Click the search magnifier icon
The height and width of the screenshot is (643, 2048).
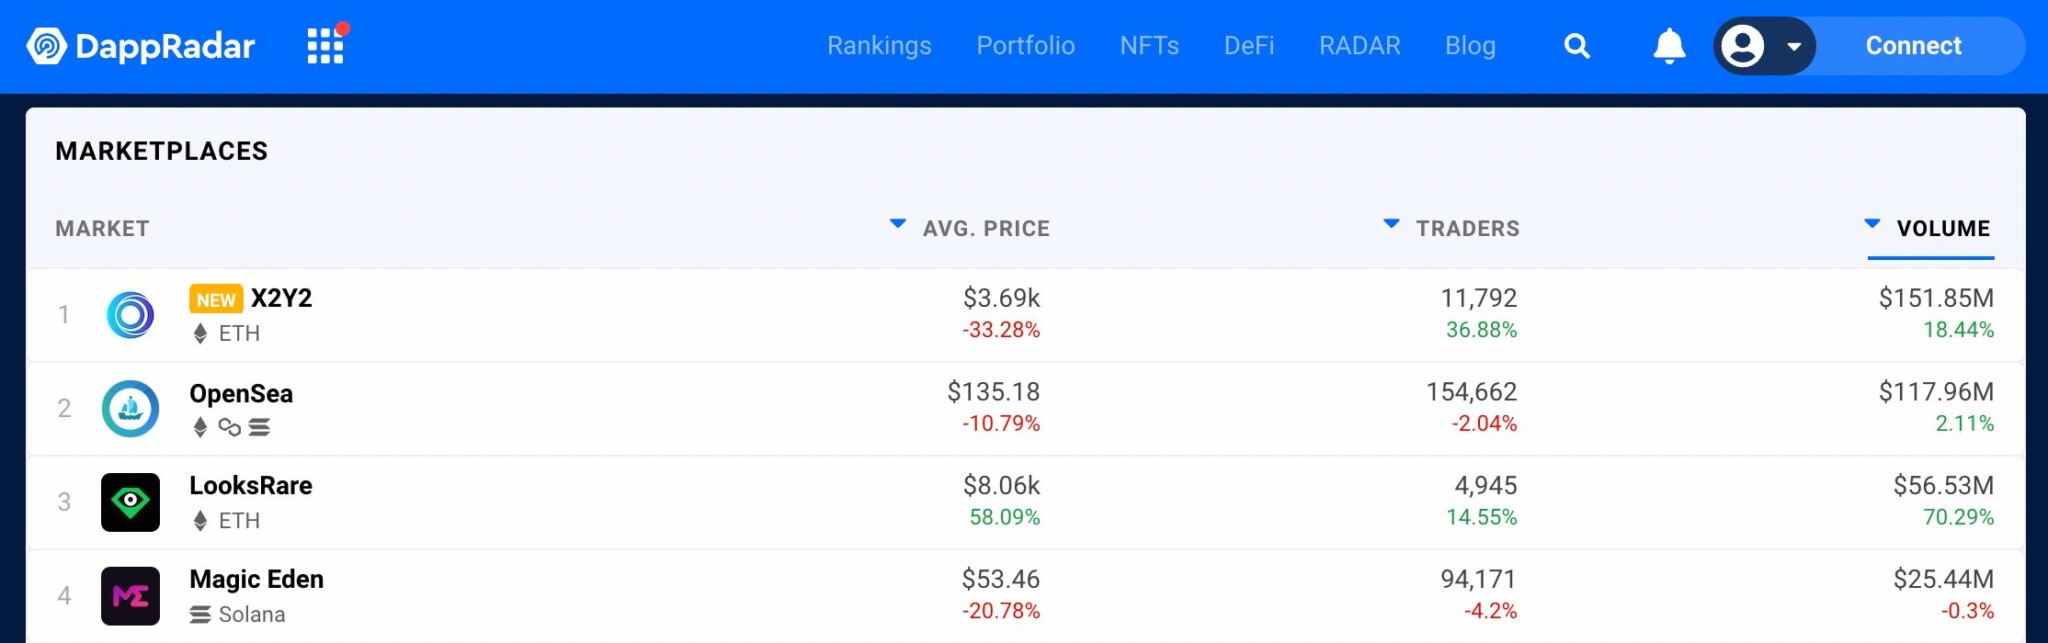(x=1577, y=46)
